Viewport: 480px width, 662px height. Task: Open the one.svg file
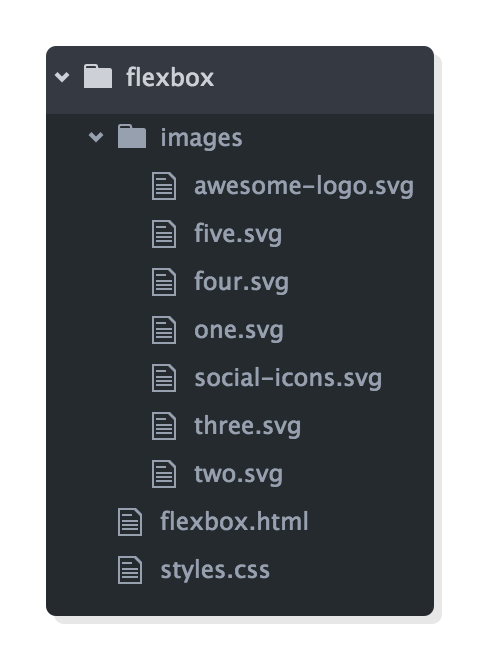[239, 330]
